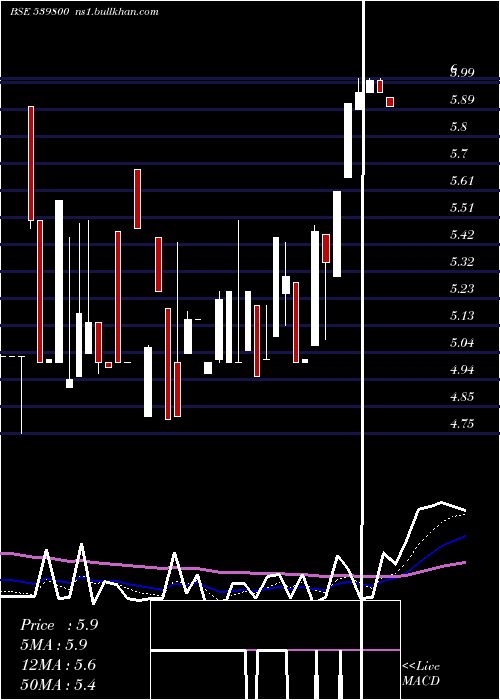This screenshot has width=500, height=700.
Task: Select the 4.94 price axis label
Action: coord(462,370)
